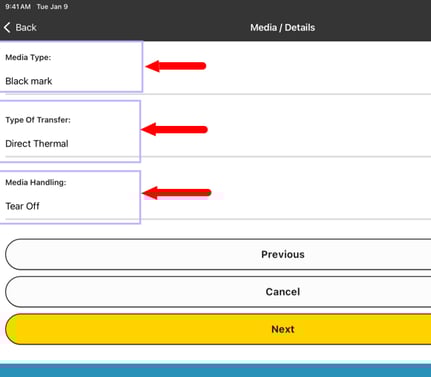Click the Media Handling label text
The image size is (431, 377).
36,182
